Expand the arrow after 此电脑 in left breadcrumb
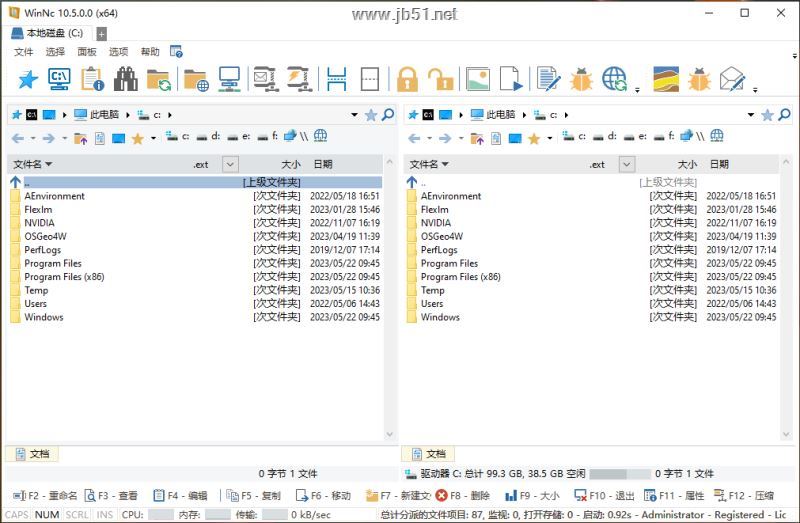800x523 pixels. (x=128, y=115)
